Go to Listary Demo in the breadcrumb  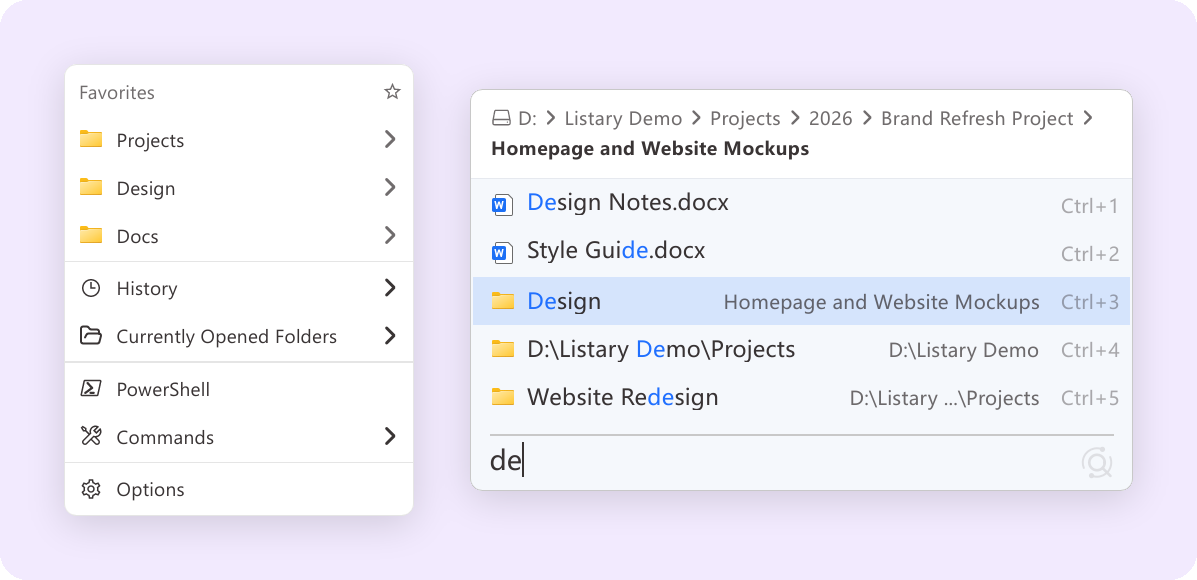pyautogui.click(x=623, y=119)
